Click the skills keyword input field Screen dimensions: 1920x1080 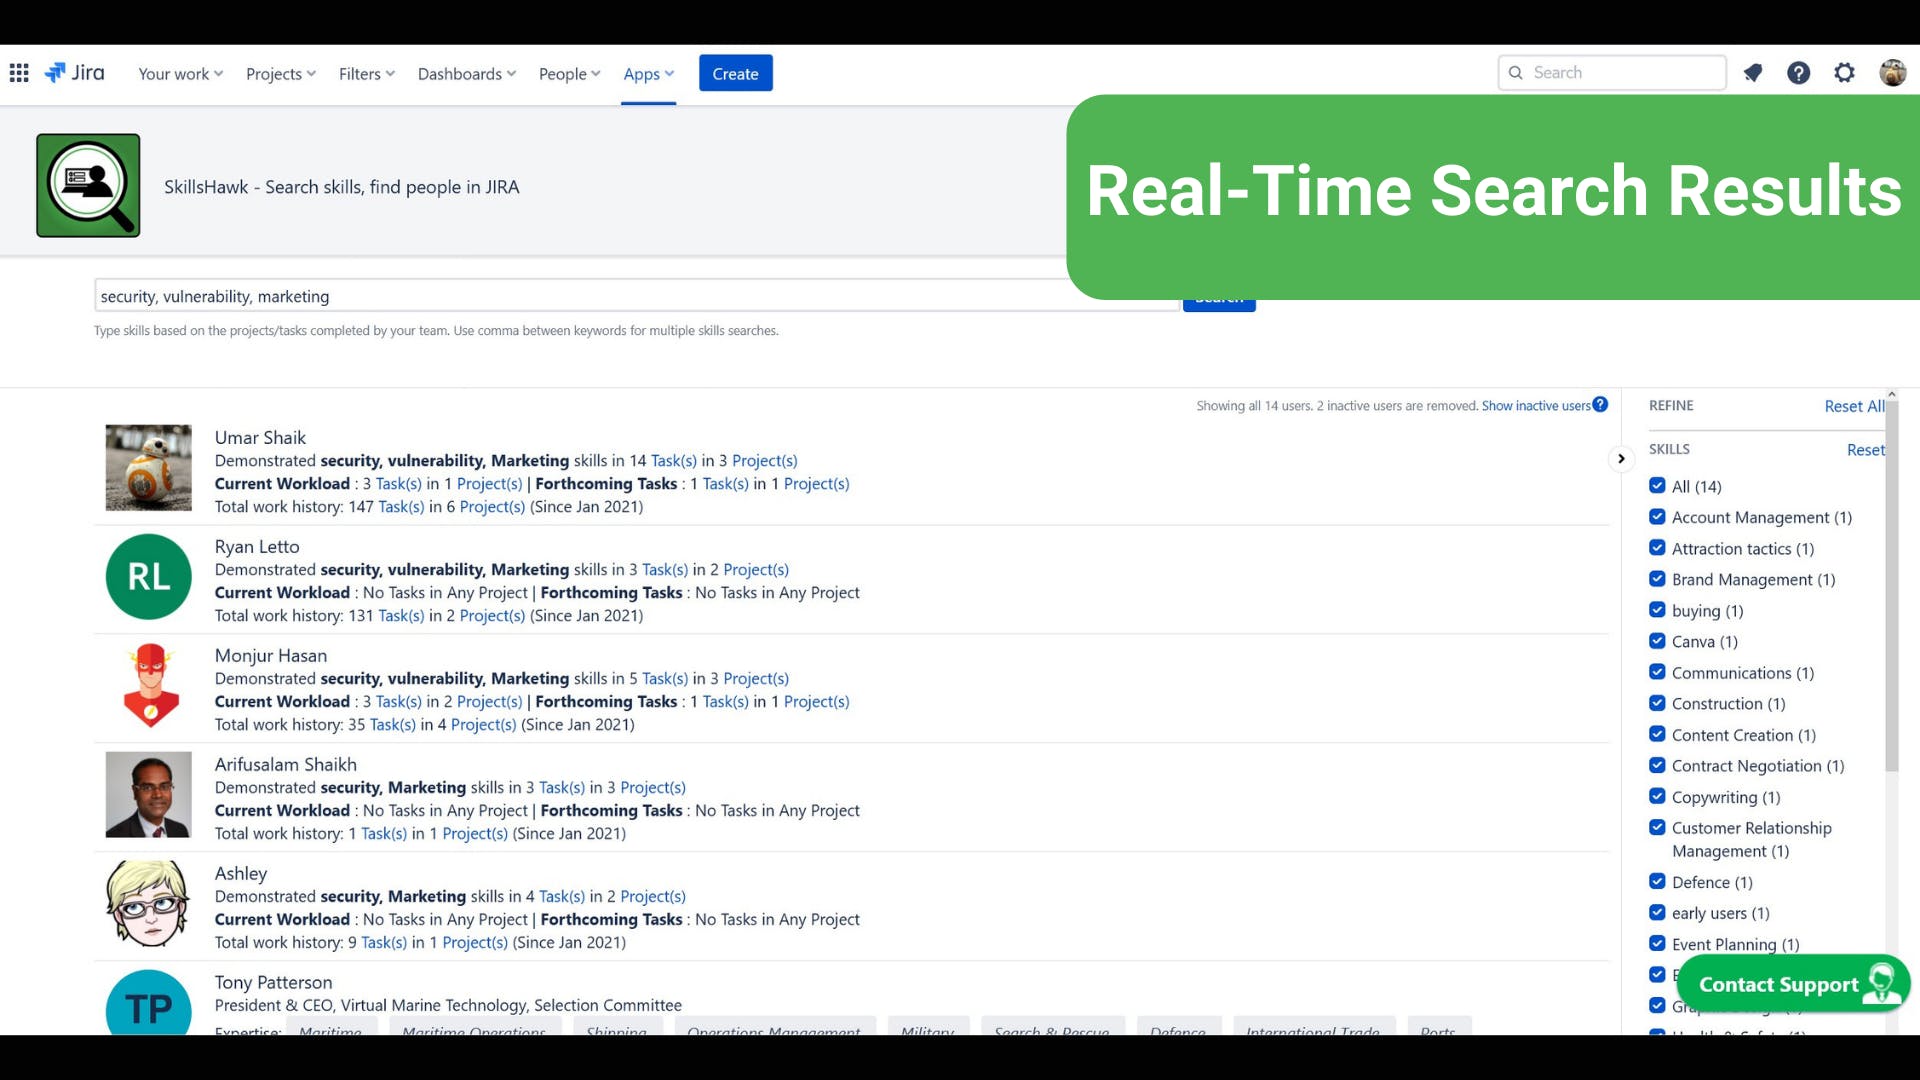click(x=600, y=296)
